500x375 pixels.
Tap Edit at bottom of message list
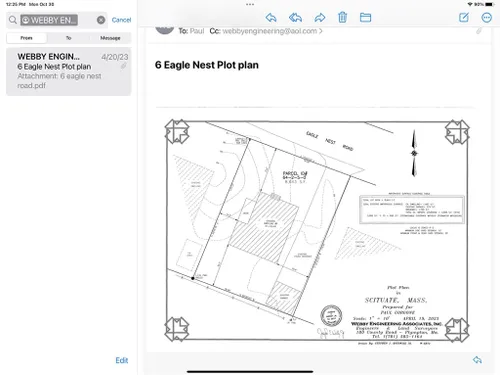(122, 360)
